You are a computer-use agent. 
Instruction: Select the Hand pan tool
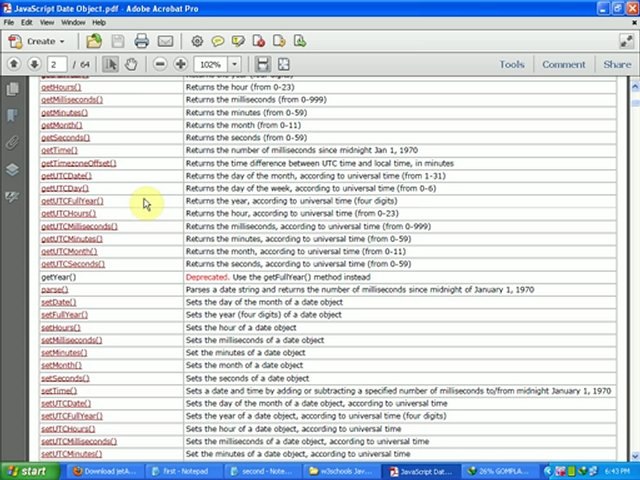pos(131,64)
